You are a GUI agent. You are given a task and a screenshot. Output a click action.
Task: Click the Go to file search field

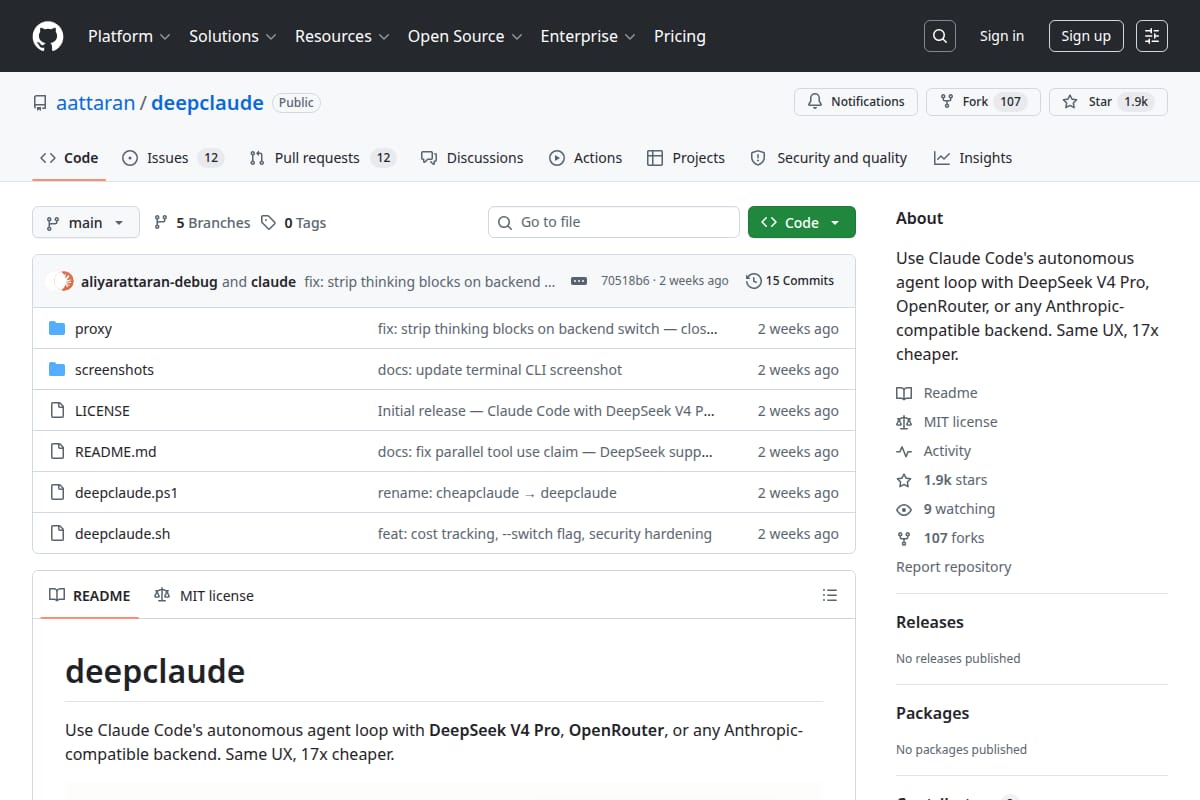(x=614, y=222)
